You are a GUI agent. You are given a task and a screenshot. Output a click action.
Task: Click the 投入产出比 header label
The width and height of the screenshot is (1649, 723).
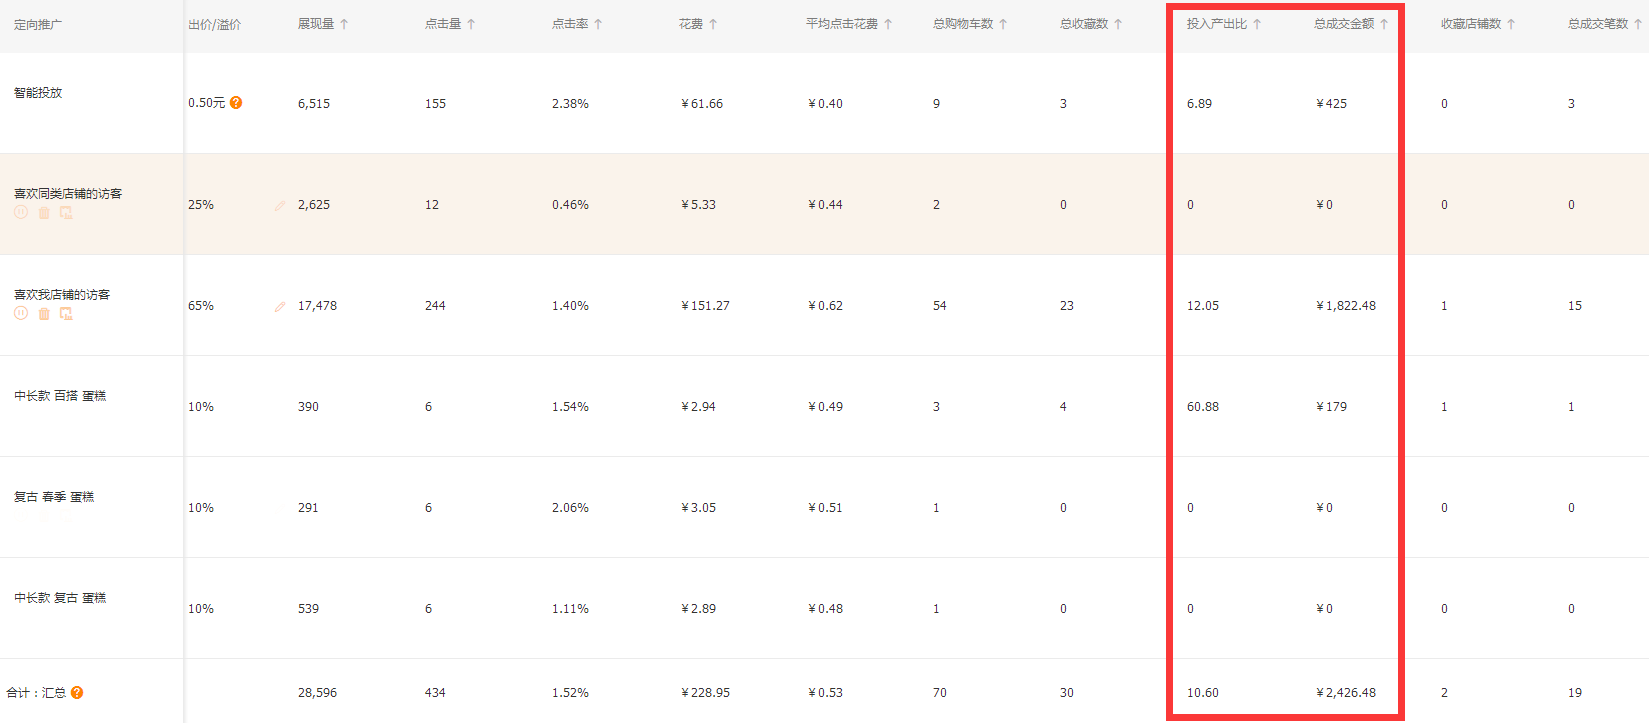coord(1217,24)
